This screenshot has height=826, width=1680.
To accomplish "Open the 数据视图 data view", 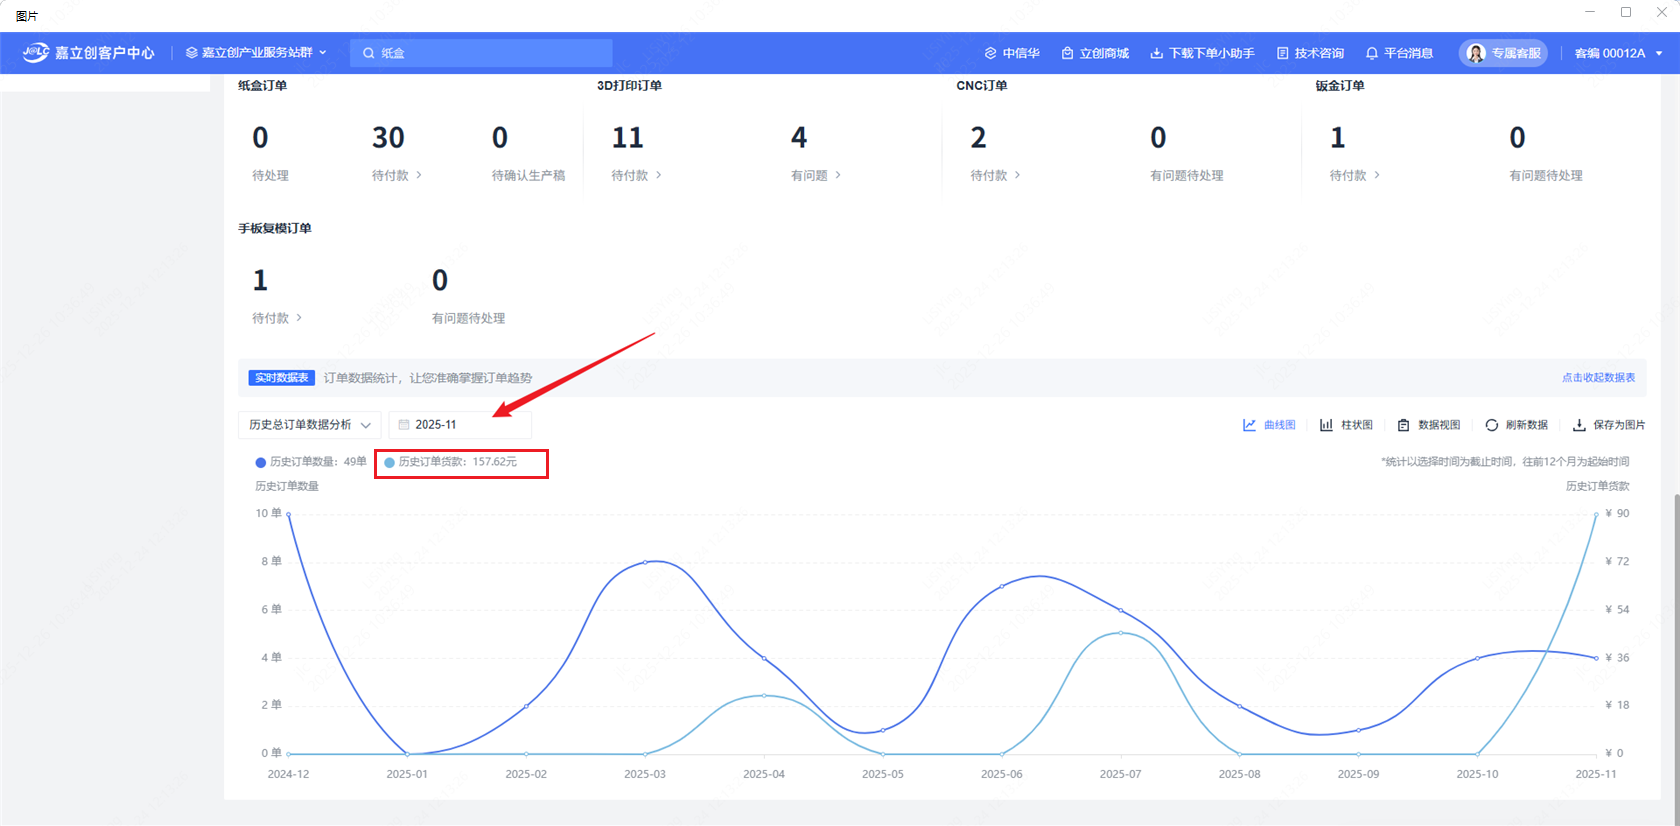I will coord(1428,425).
